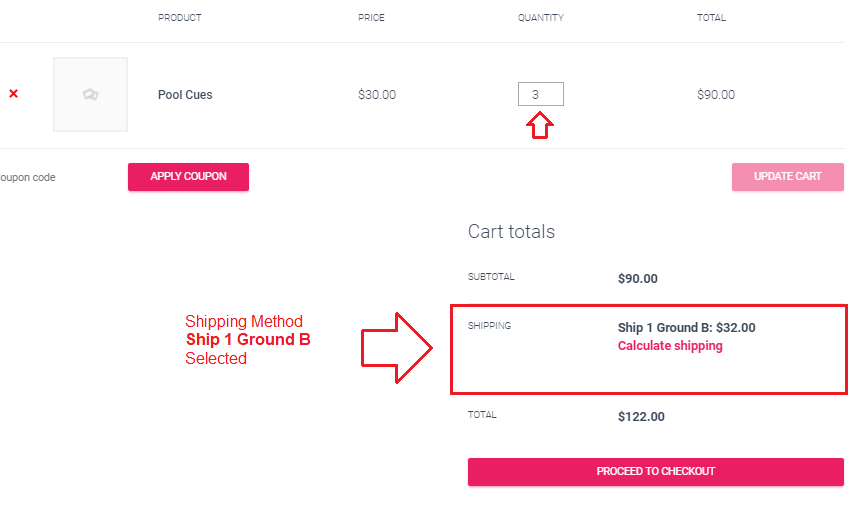Click the red up arrow below quantity
Screen dimensions: 867x526
540,126
